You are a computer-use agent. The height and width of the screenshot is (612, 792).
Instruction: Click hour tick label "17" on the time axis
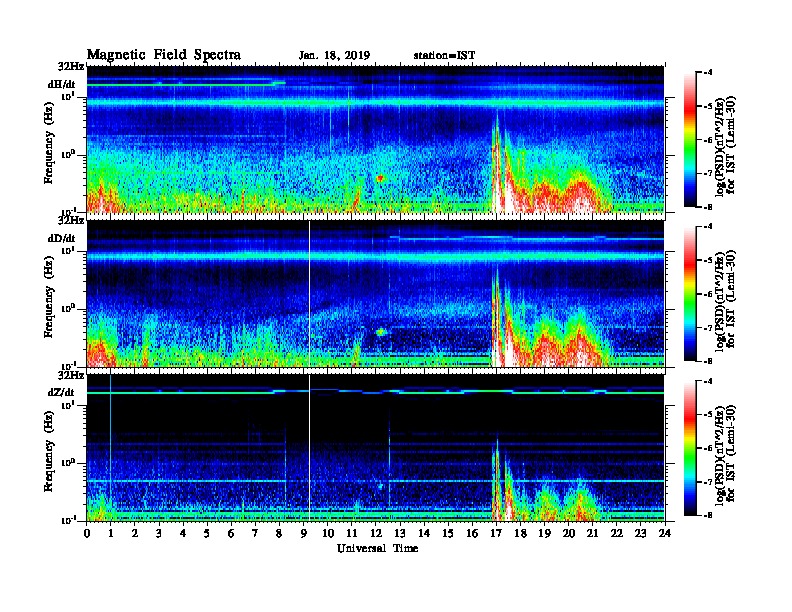pyautogui.click(x=496, y=534)
